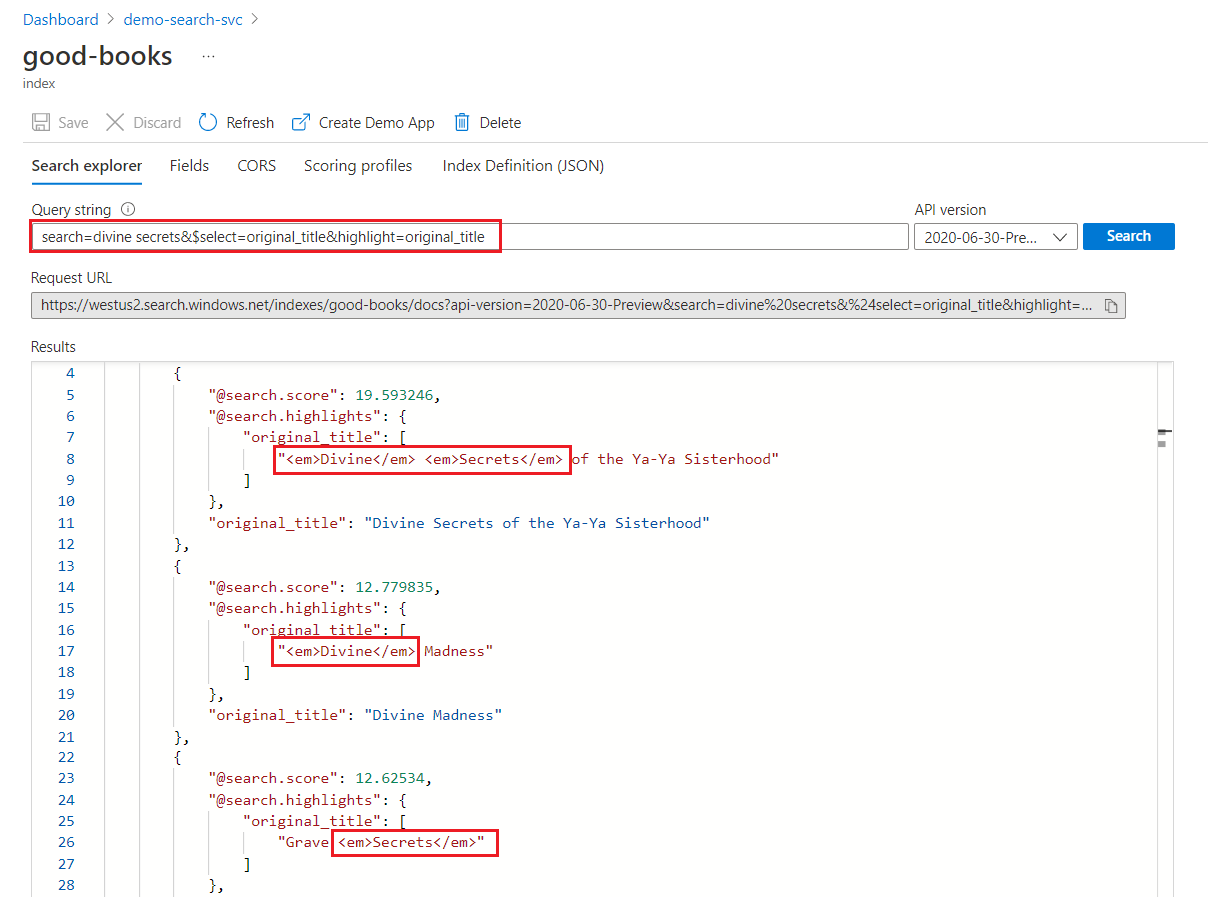The width and height of the screenshot is (1208, 897).
Task: Click inside the Query string input field
Action: pos(700,237)
